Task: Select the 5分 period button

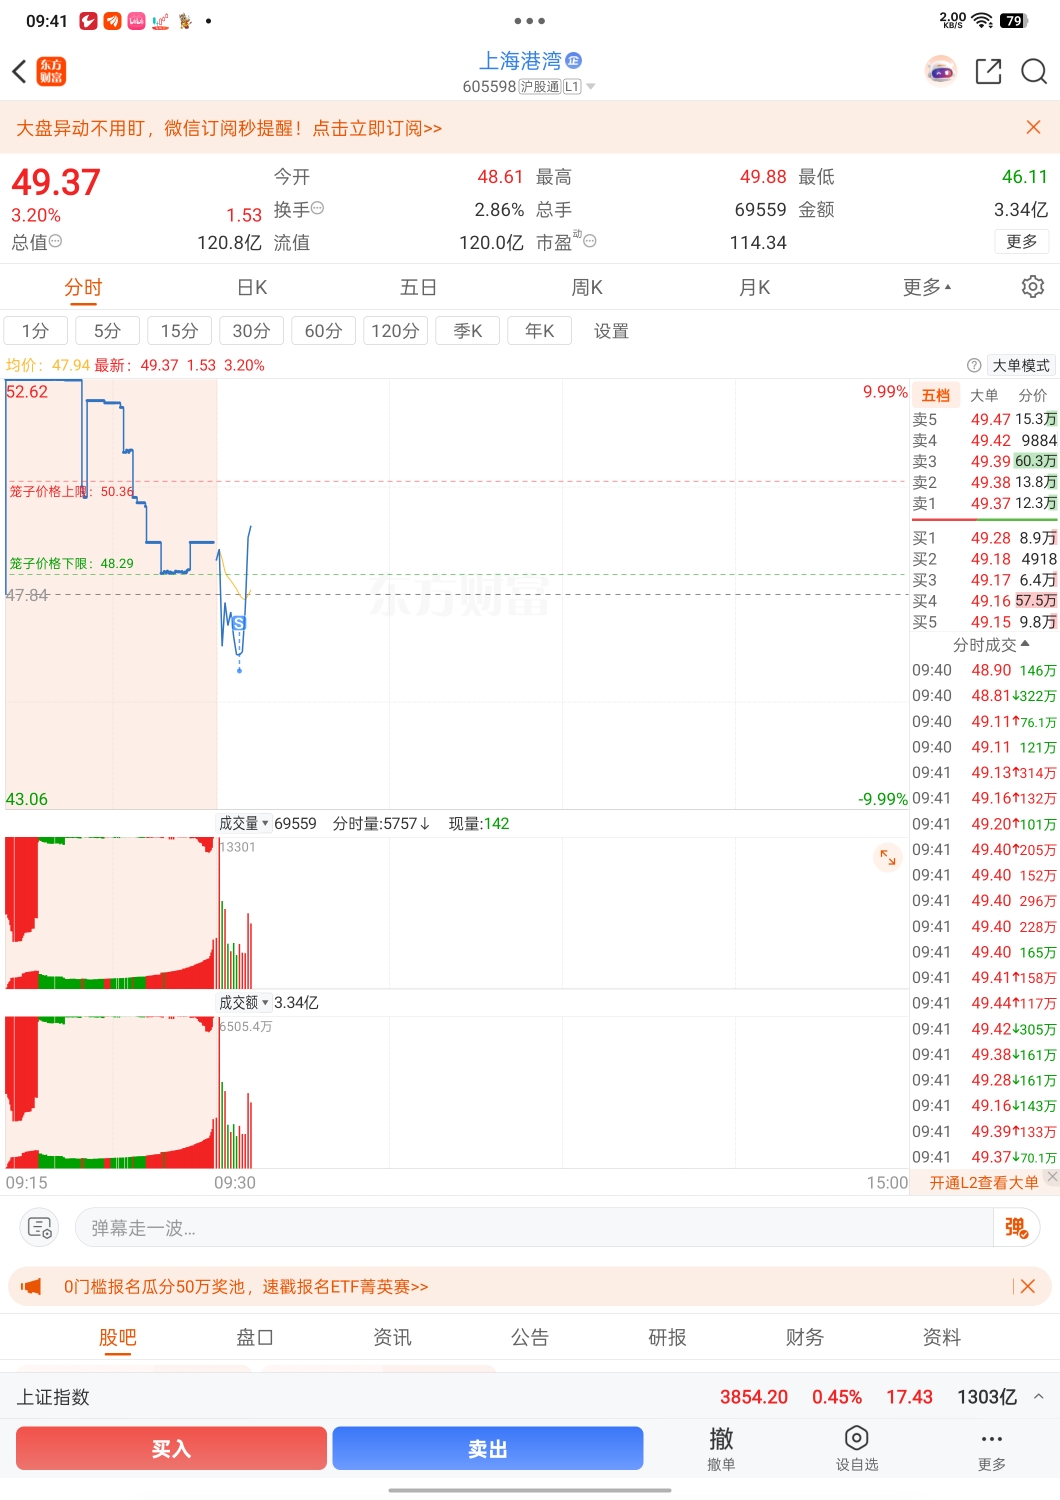Action: pyautogui.click(x=107, y=331)
